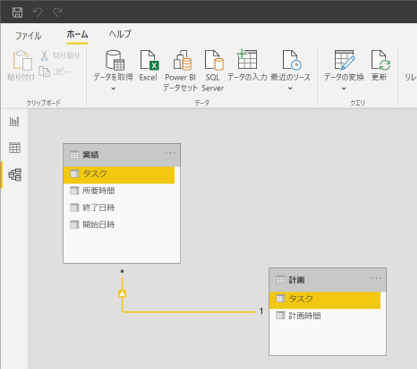Switch to Data view in sidebar
This screenshot has width=417, height=369.
click(x=15, y=148)
